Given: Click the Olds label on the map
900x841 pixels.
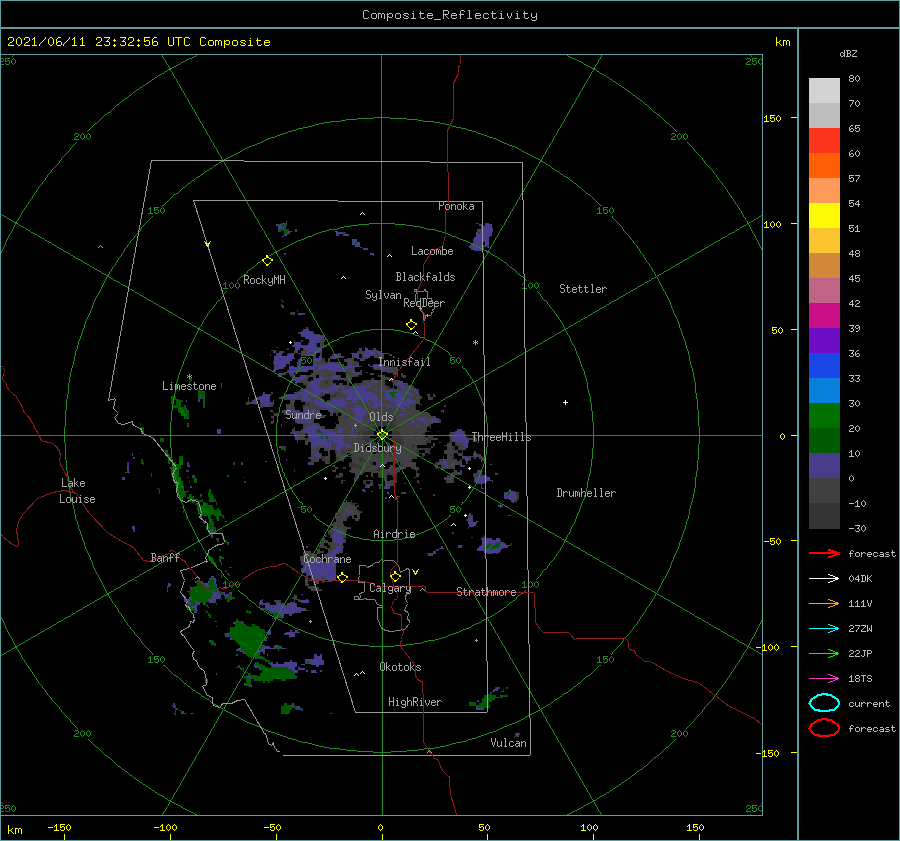Looking at the screenshot, I should pos(381,417).
